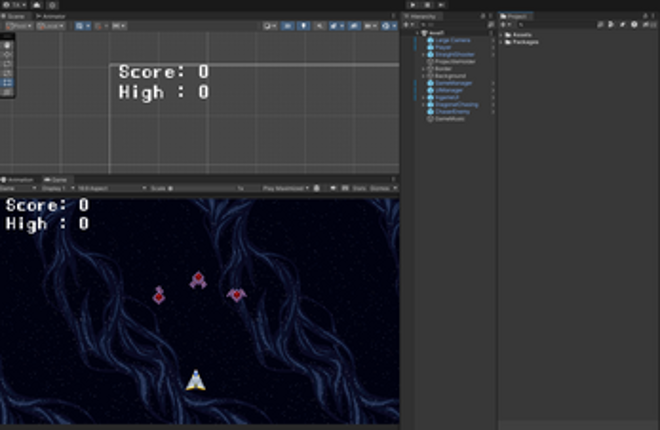Select the View hand tool
The width and height of the screenshot is (660, 430).
[7, 45]
